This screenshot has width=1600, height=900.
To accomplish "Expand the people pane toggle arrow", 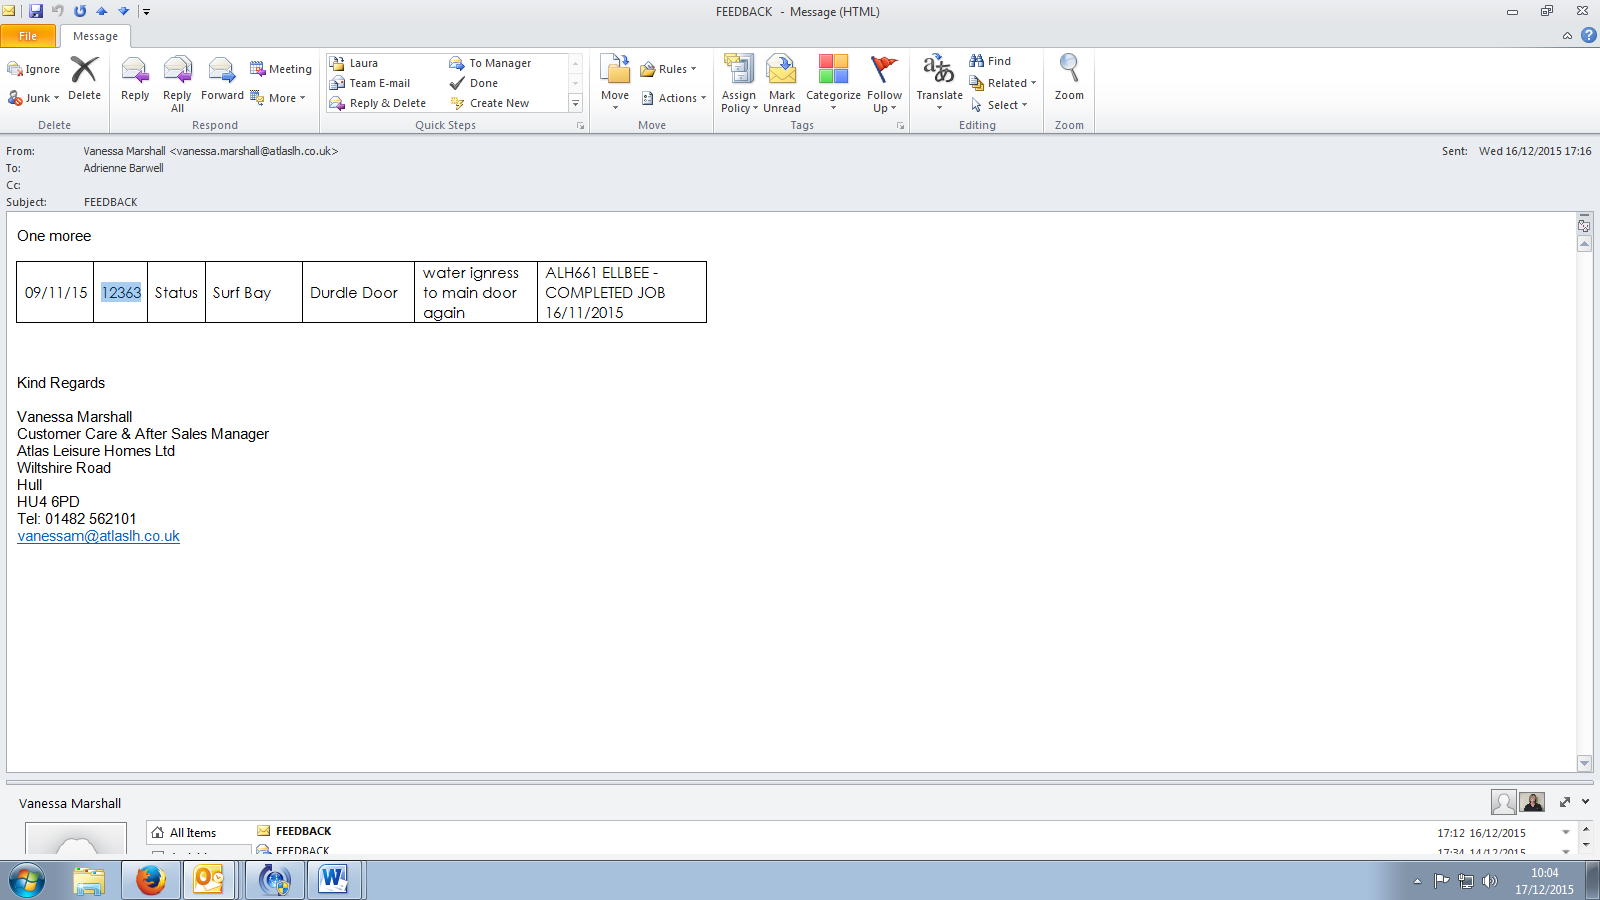I will click(x=1585, y=802).
